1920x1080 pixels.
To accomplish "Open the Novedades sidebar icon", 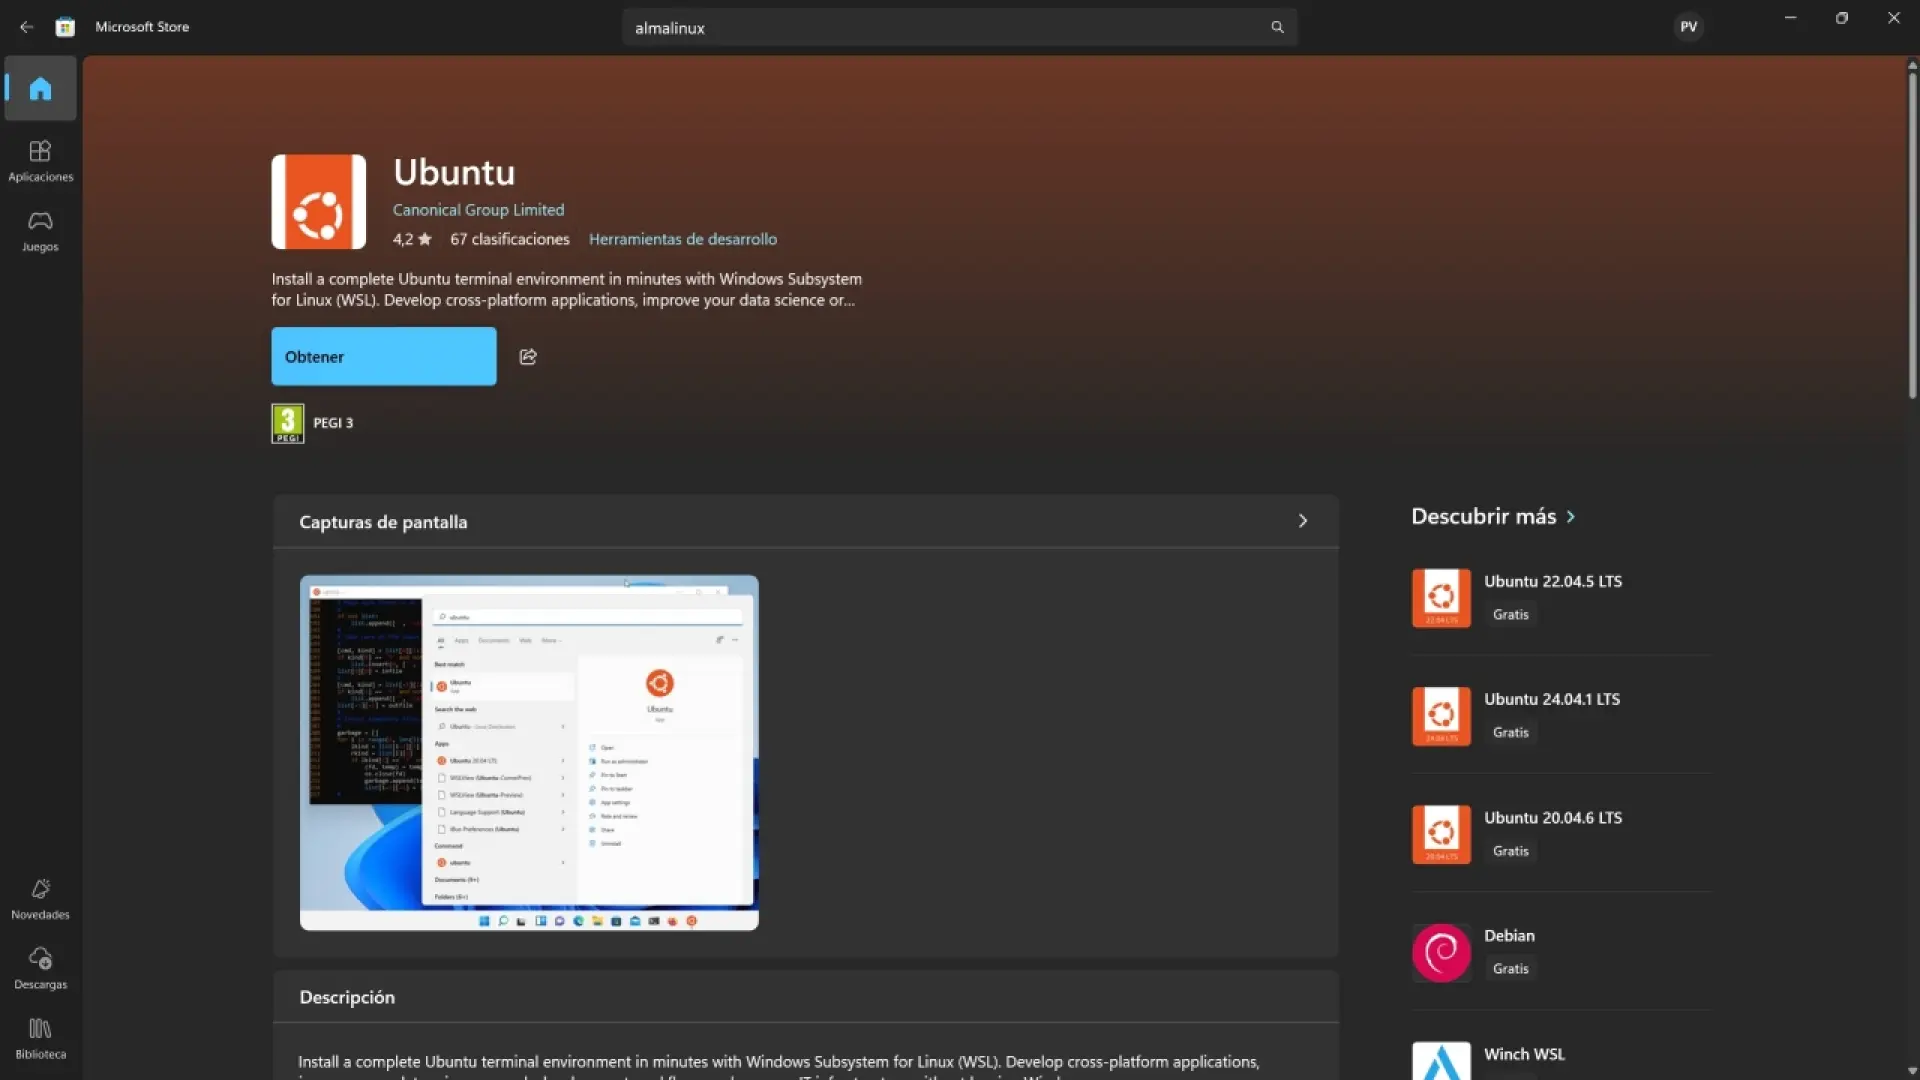I will coord(40,898).
